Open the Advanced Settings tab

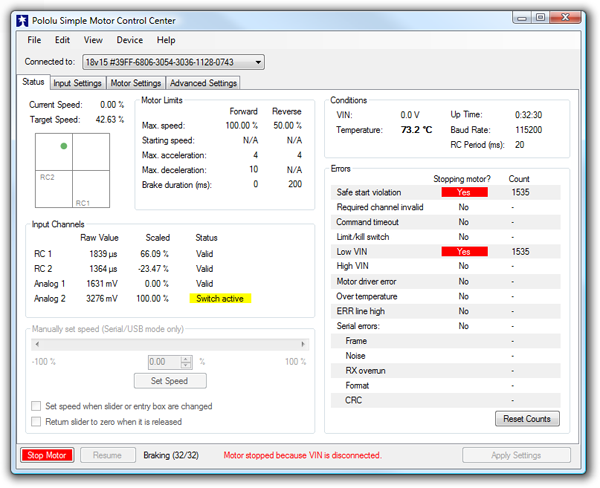[x=203, y=83]
